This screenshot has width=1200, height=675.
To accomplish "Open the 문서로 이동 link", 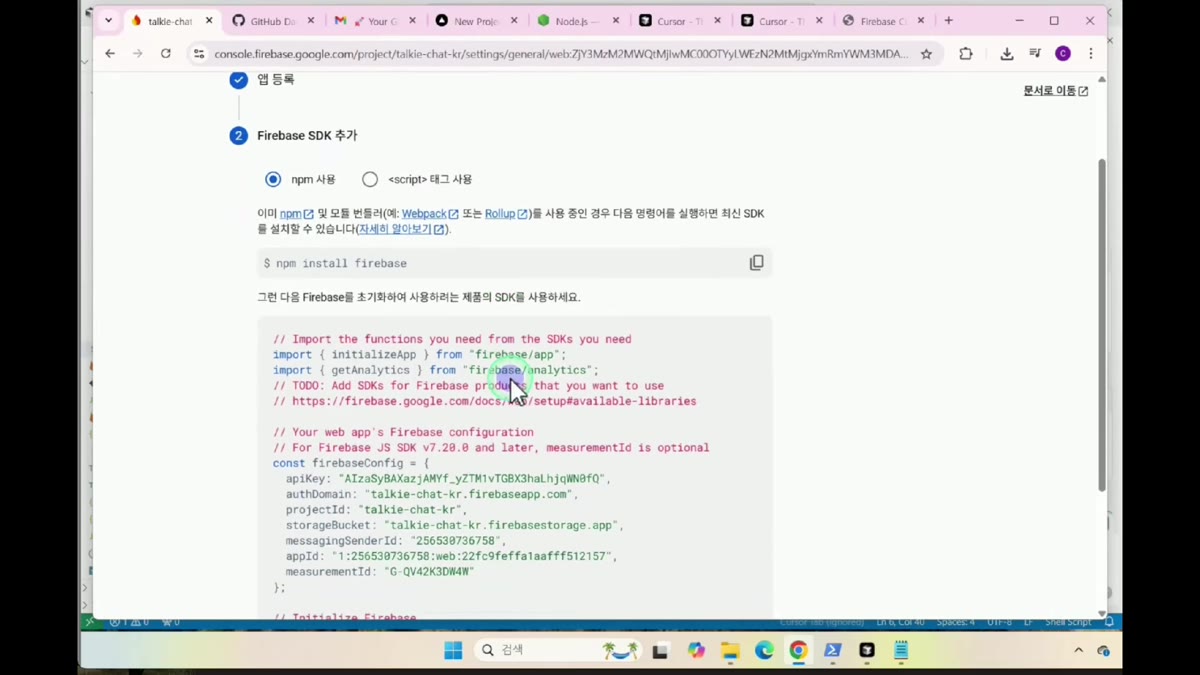I will 1055,91.
